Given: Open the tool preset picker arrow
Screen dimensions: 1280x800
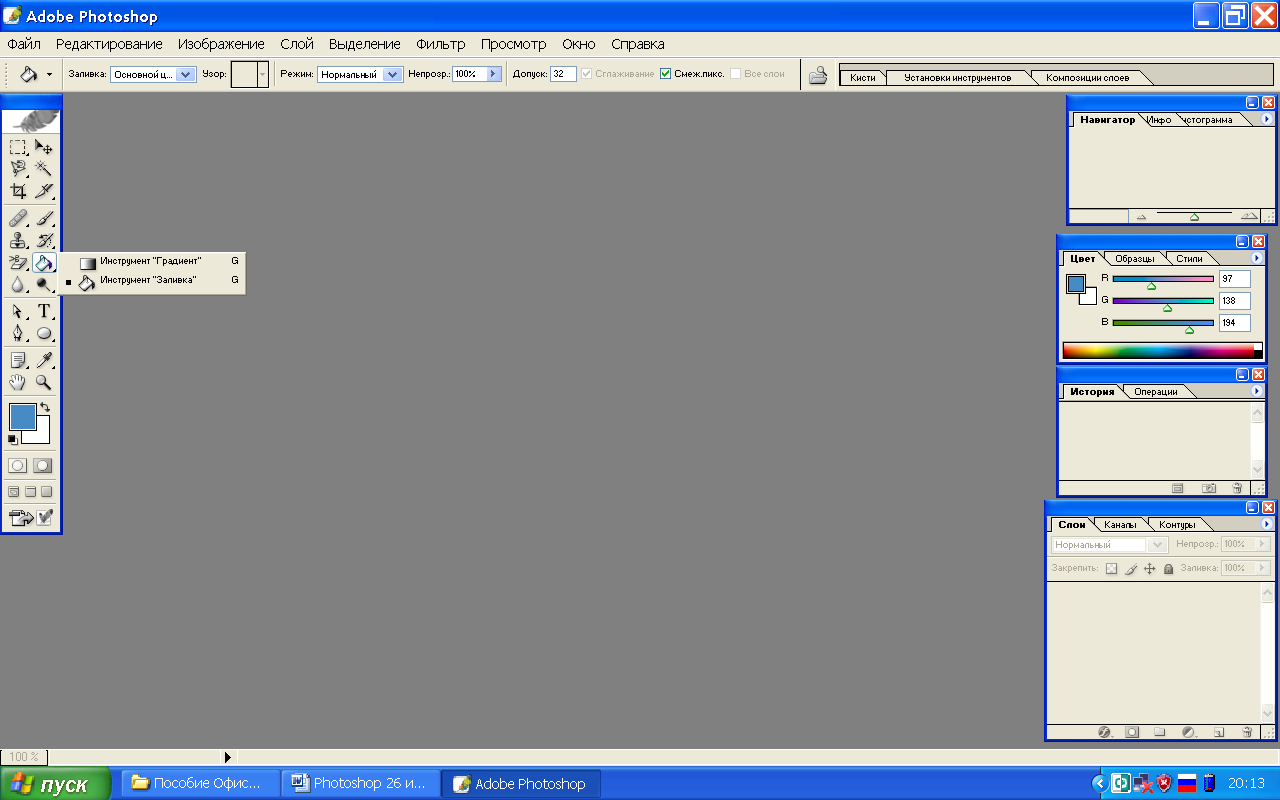Looking at the screenshot, I should click(49, 74).
